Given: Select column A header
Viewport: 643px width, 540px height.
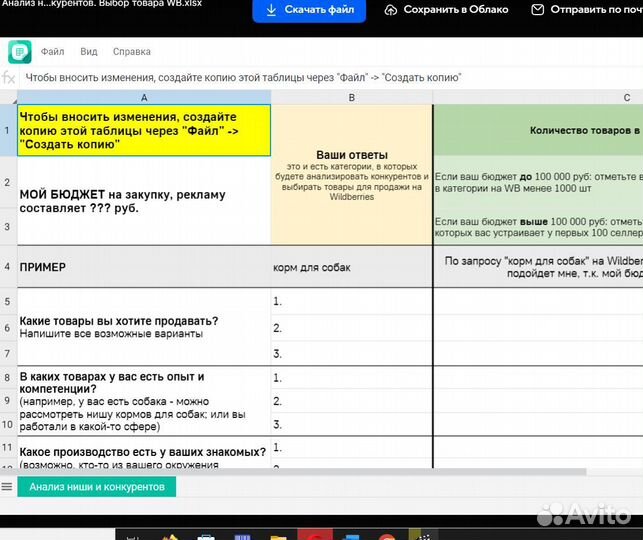Looking at the screenshot, I should 144,97.
